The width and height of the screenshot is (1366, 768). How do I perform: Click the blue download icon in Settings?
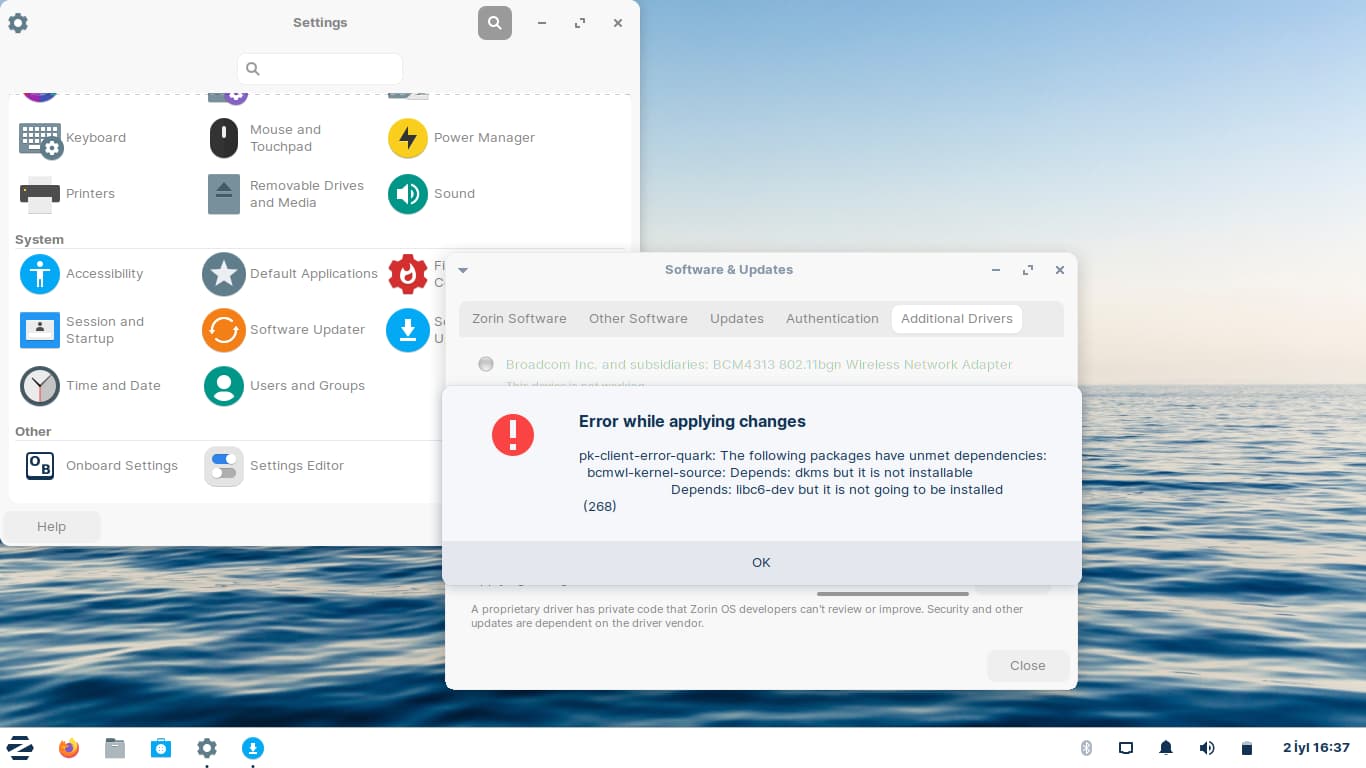click(x=408, y=330)
